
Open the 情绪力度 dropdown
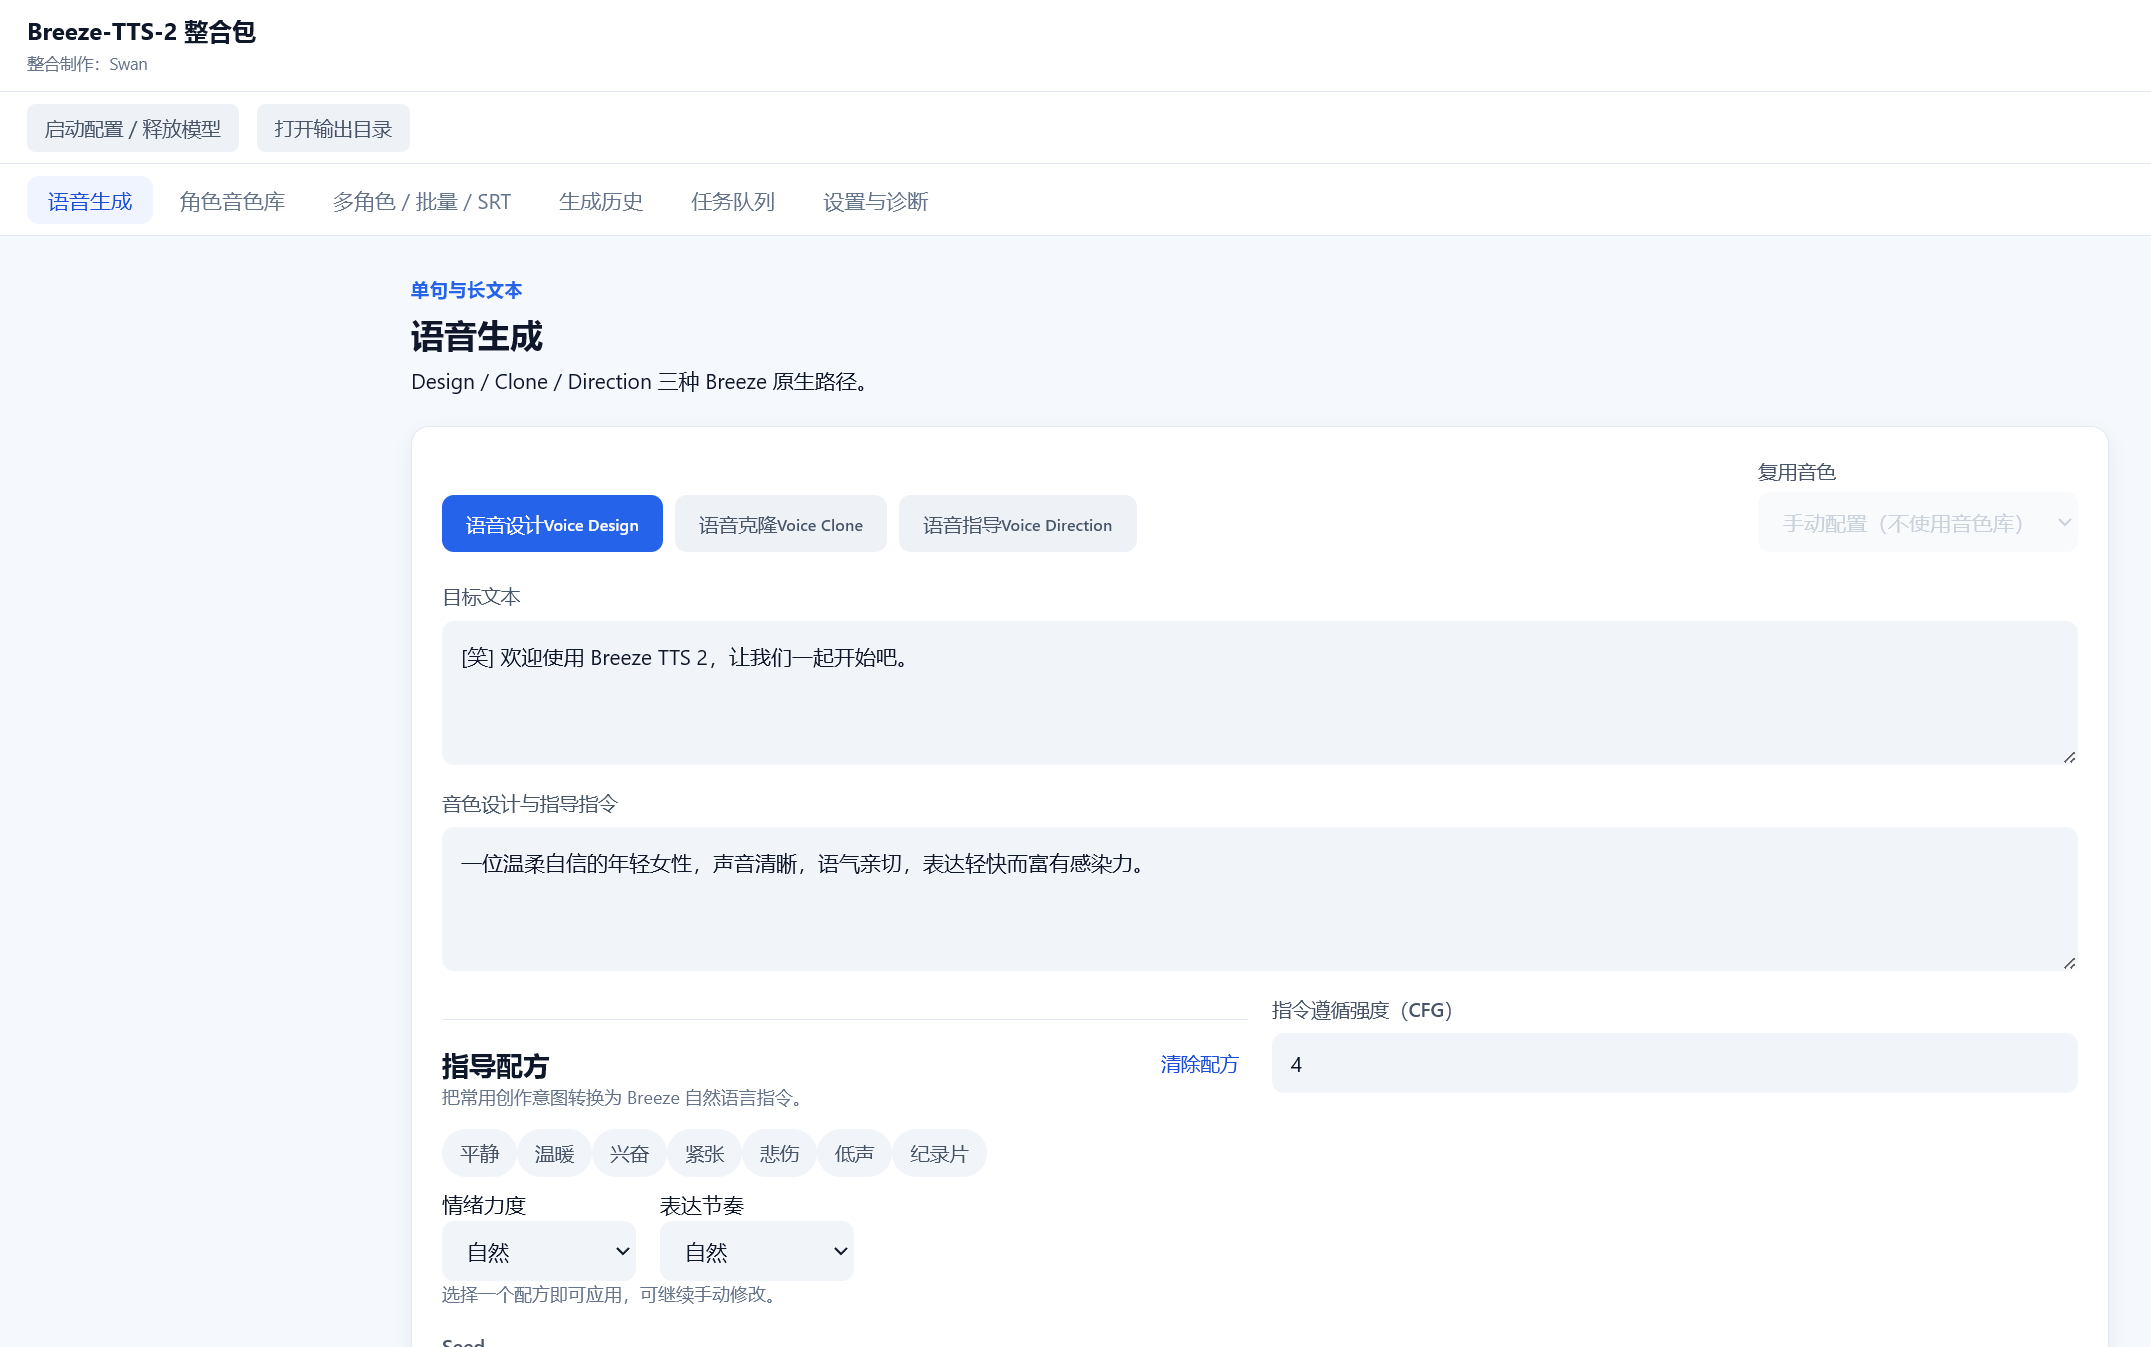coord(539,1251)
